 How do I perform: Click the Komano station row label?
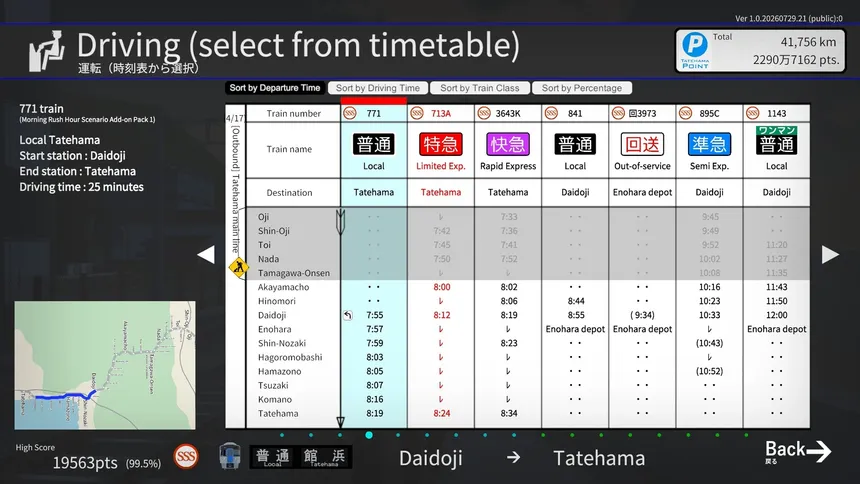(x=275, y=399)
